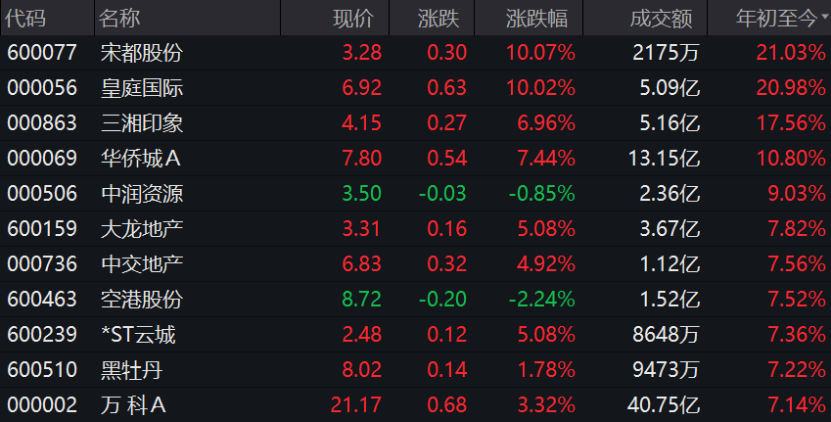Open the *ST云城 stock row
Screen dimensions: 831x422
click(138, 334)
